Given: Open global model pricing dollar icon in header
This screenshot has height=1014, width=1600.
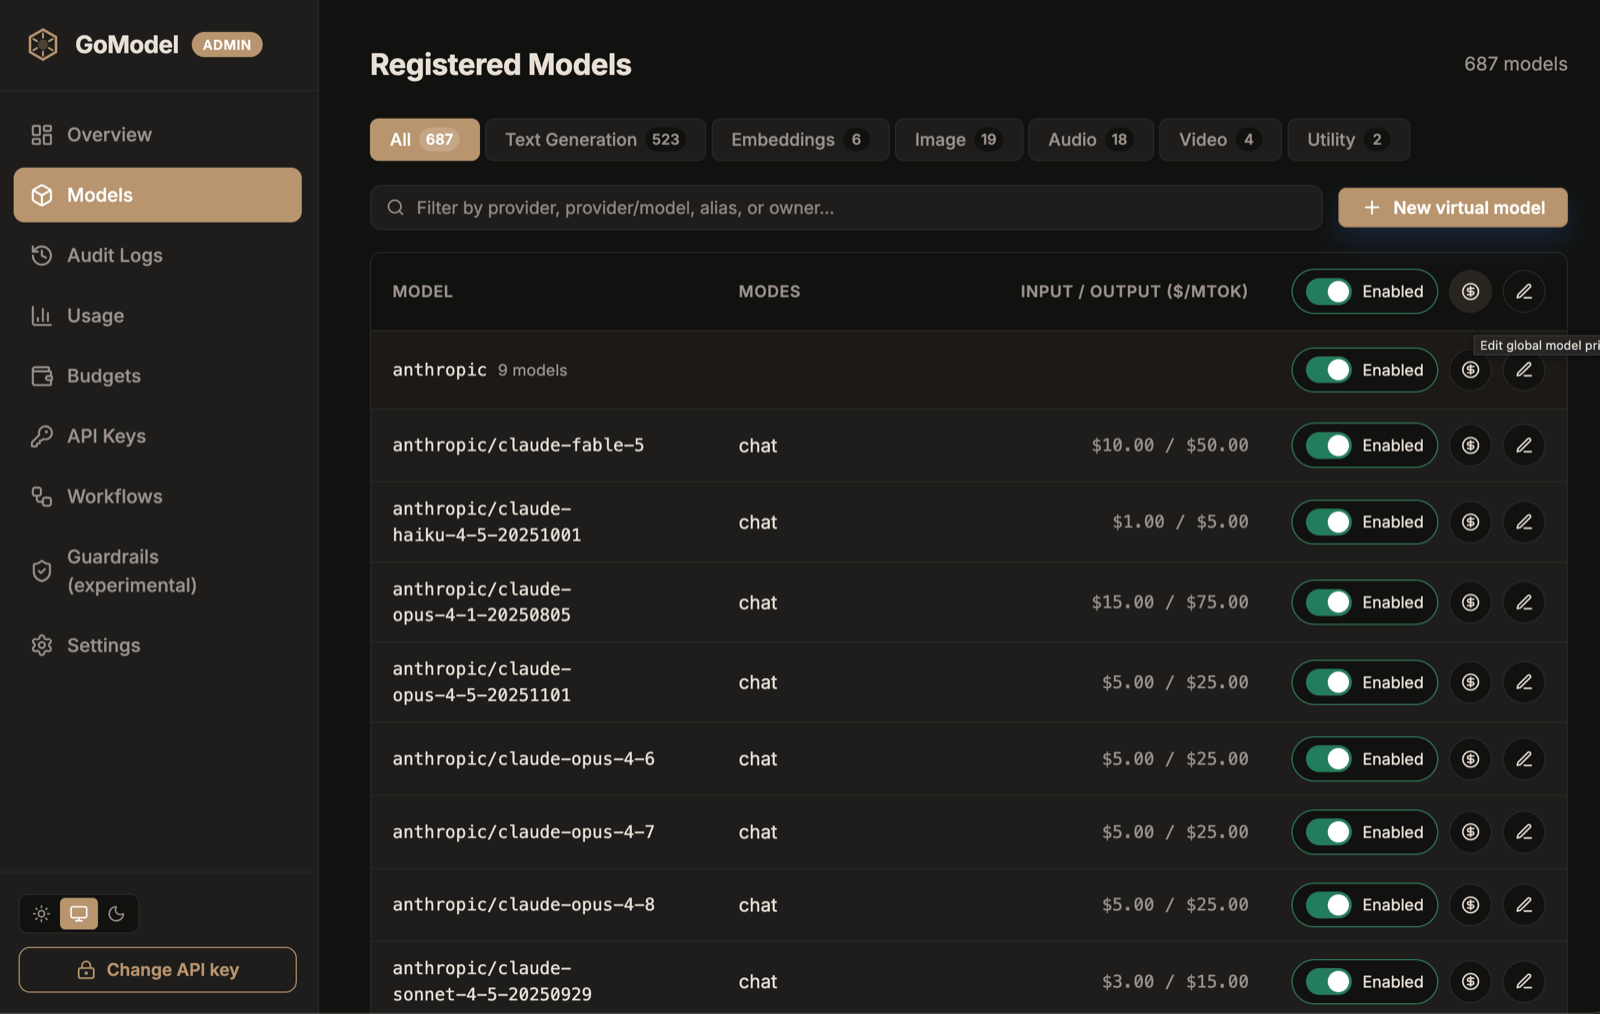Looking at the screenshot, I should tap(1470, 291).
